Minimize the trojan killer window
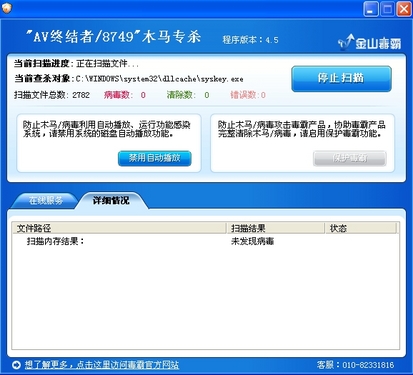The height and width of the screenshot is (375, 413). coord(371,8)
